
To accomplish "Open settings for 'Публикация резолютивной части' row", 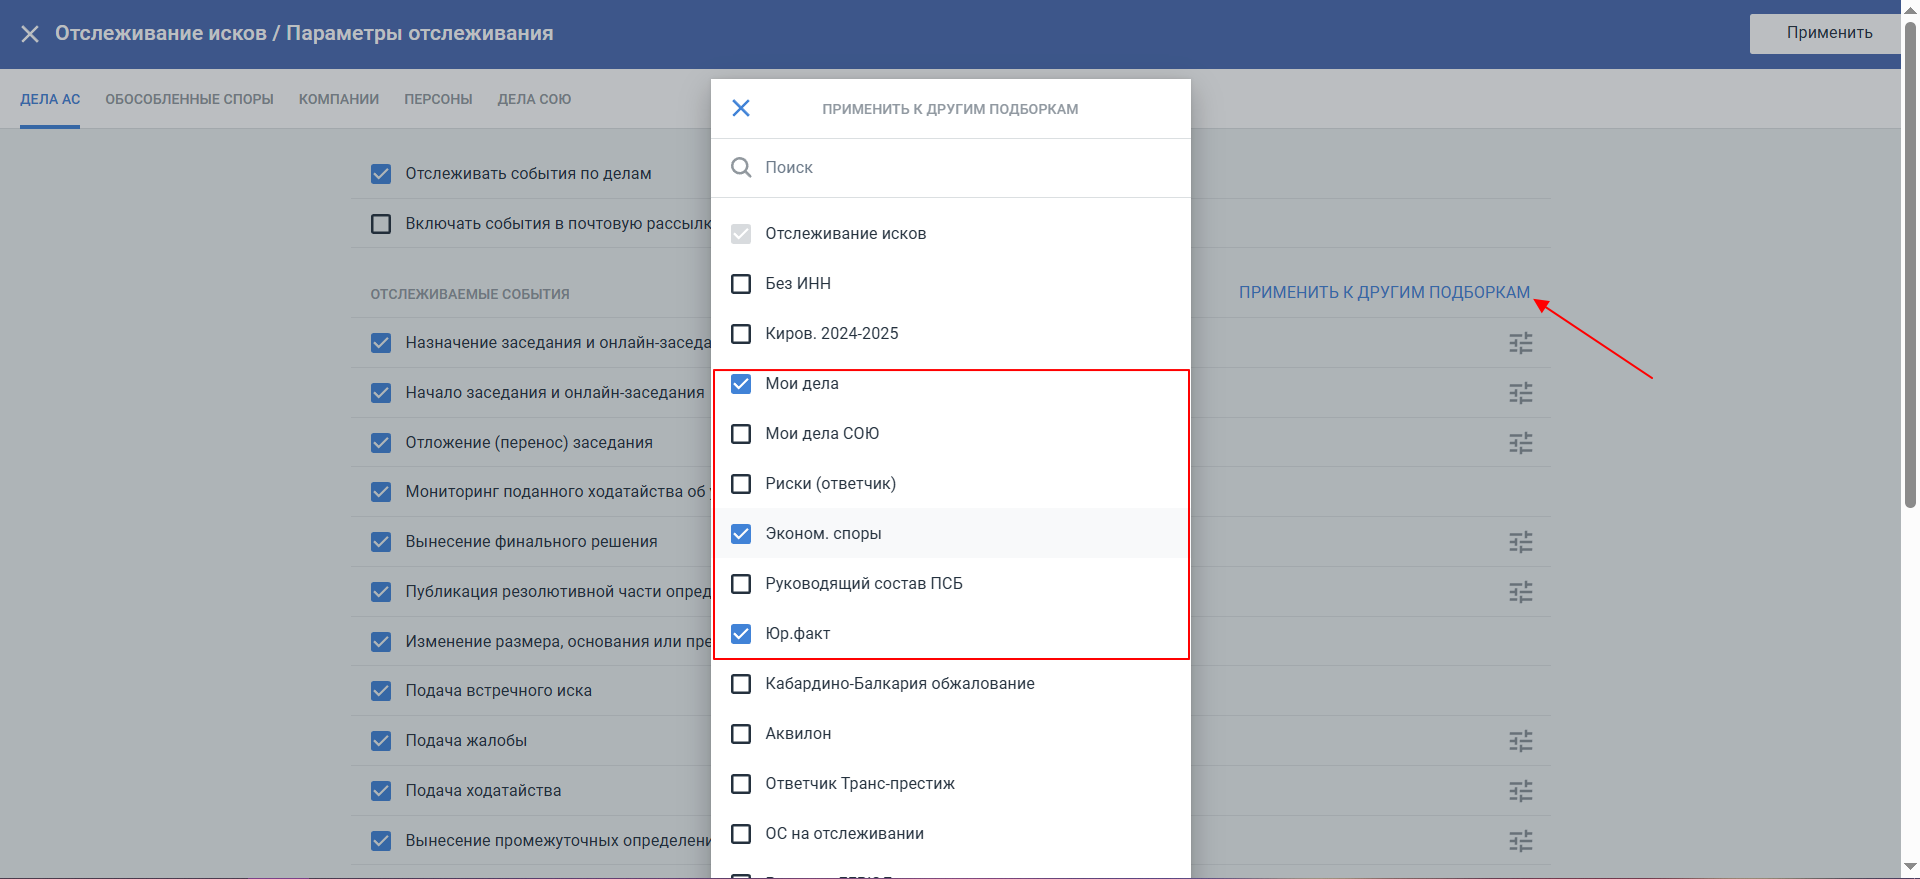I will pyautogui.click(x=1520, y=592).
